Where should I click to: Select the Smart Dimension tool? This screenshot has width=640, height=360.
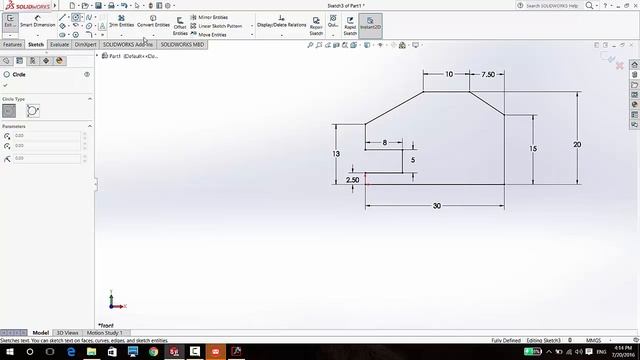coord(38,21)
